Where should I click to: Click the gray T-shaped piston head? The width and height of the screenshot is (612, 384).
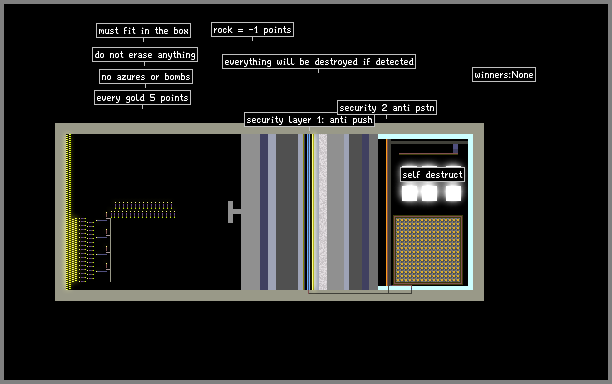(x=234, y=212)
